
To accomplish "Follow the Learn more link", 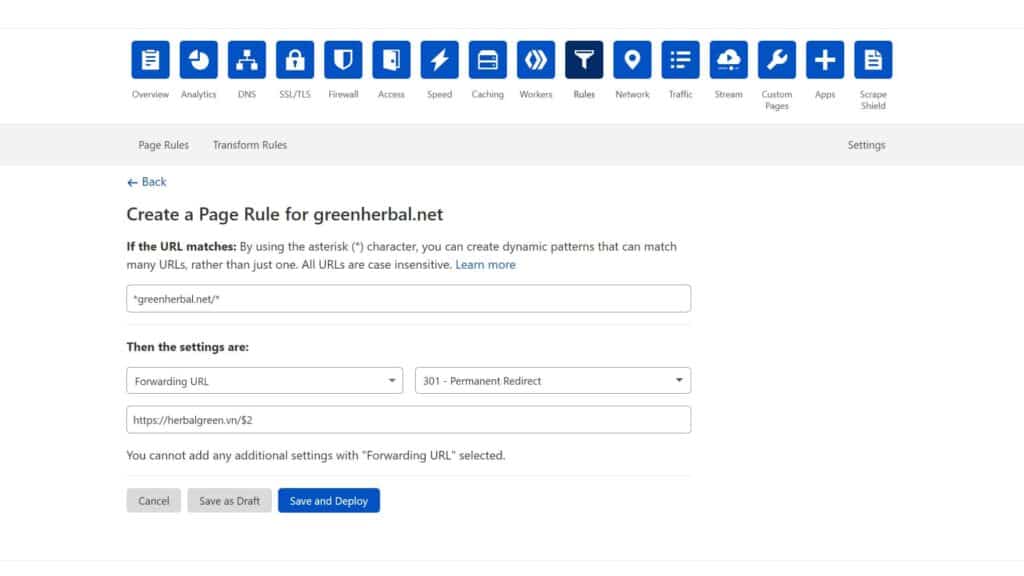I will click(x=485, y=265).
